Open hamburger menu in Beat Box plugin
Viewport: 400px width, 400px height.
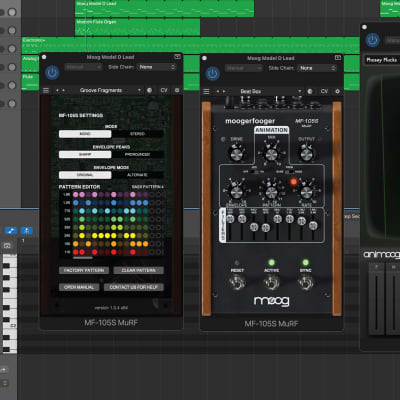(x=207, y=91)
